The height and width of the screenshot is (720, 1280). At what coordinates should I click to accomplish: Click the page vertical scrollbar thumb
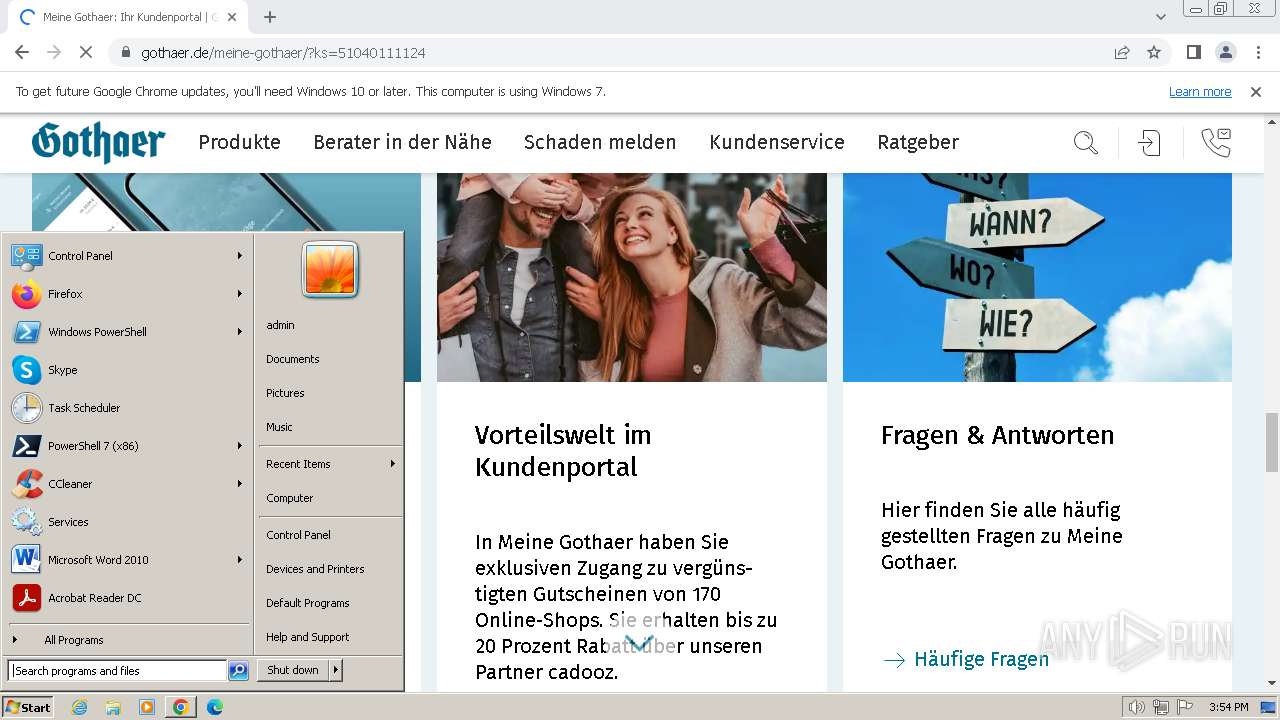pyautogui.click(x=1272, y=440)
